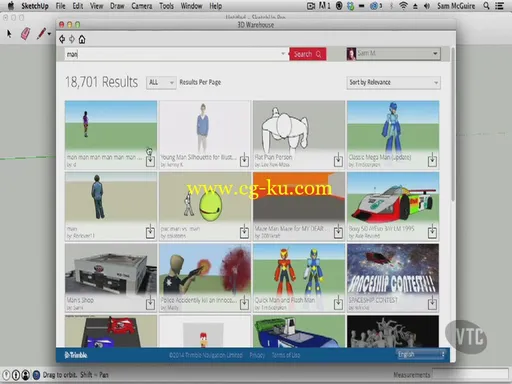Screen dimensions: 512x384
Task: Download the pac man vs. man model
Action: (244, 232)
